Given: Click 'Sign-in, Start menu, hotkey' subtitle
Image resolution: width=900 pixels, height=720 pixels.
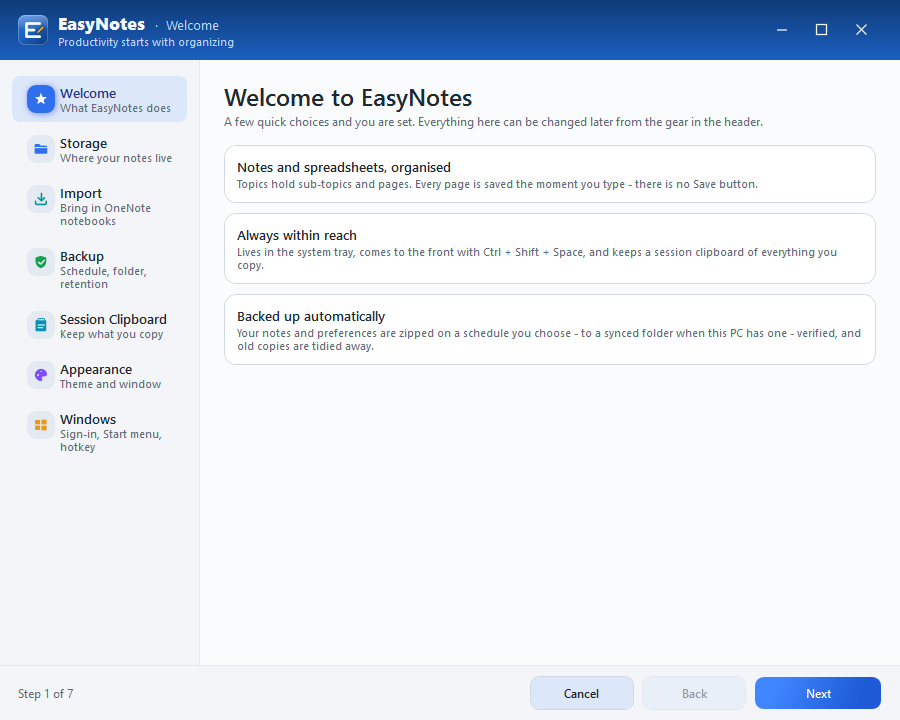Looking at the screenshot, I should [111, 441].
